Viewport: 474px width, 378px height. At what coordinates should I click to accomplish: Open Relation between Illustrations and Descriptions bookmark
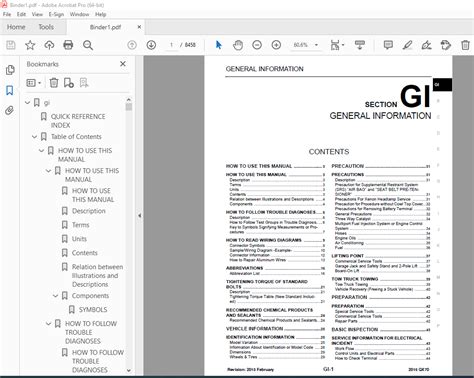pos(97,276)
